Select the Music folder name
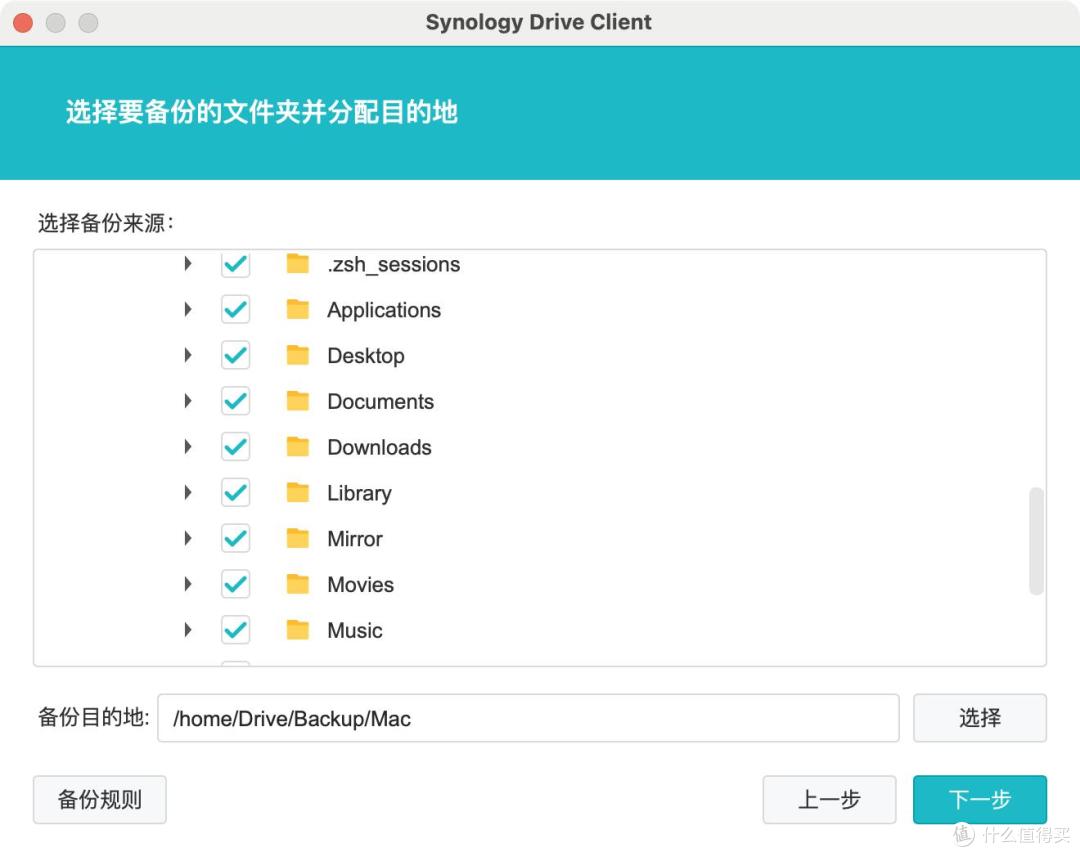This screenshot has width=1080, height=857. 355,630
